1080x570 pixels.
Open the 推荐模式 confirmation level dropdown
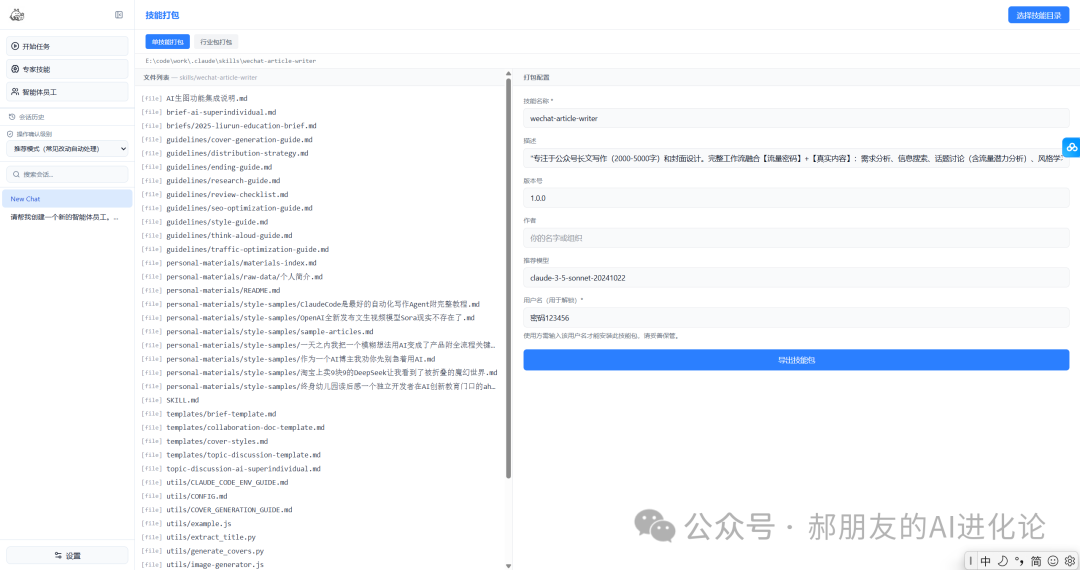click(67, 148)
